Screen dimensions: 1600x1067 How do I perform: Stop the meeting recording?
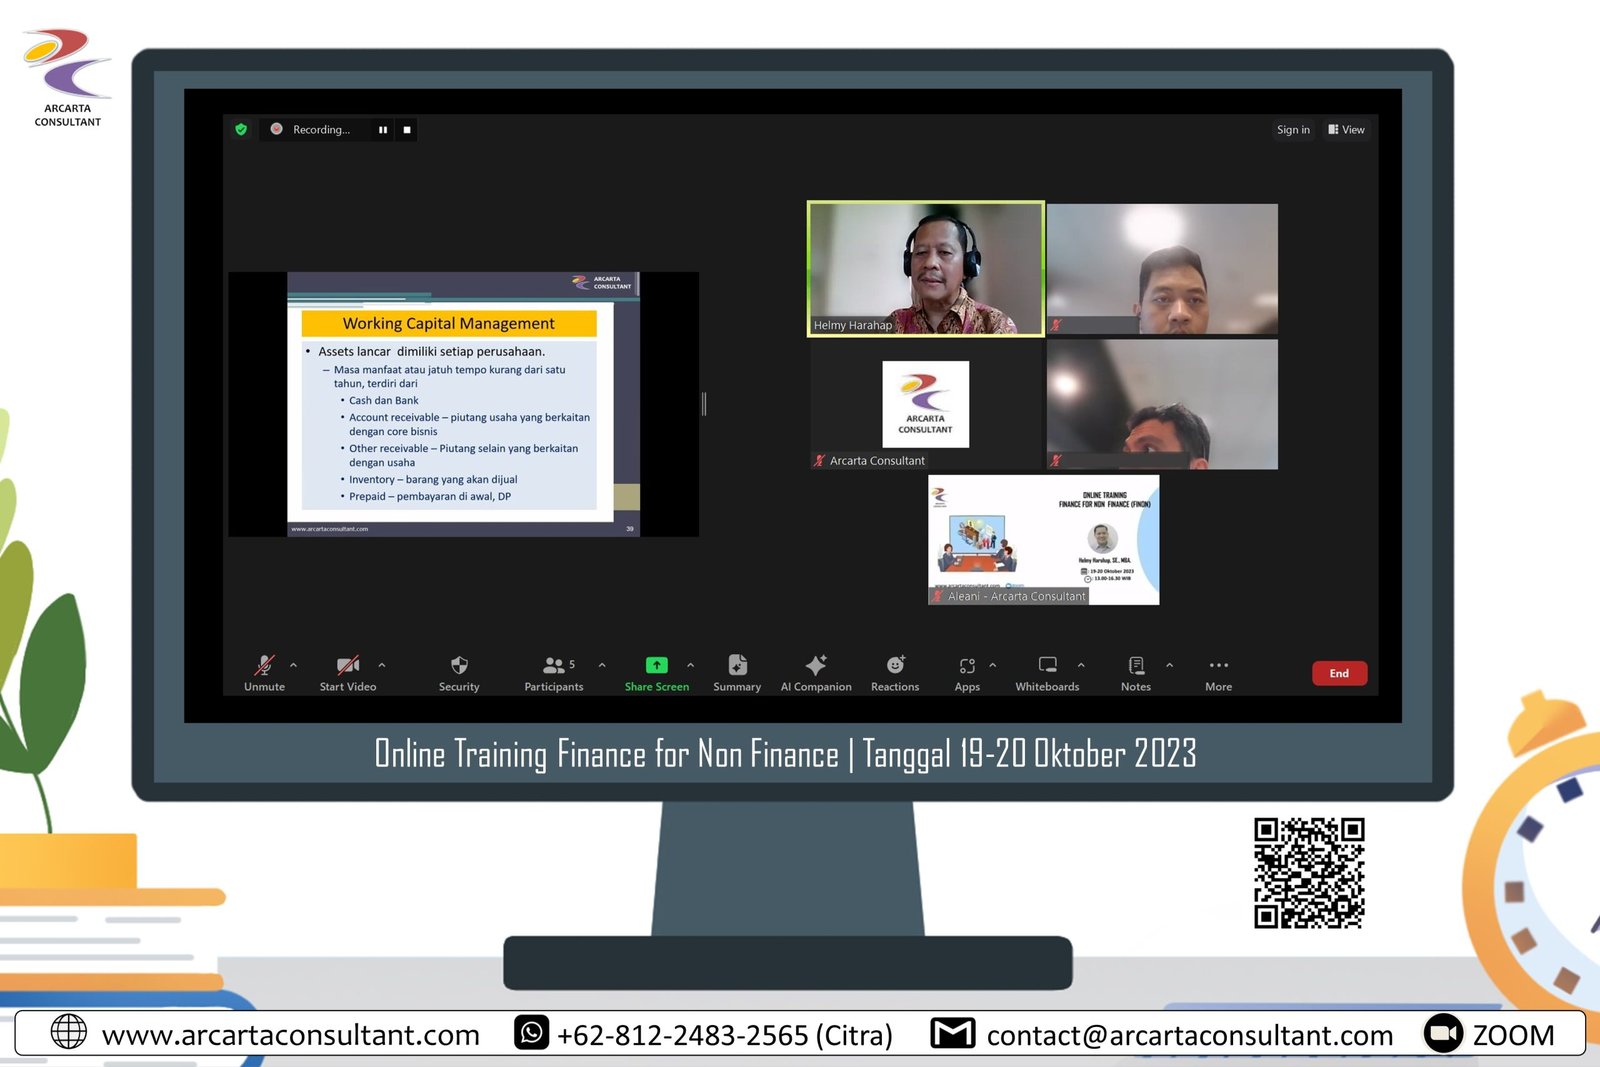point(407,130)
